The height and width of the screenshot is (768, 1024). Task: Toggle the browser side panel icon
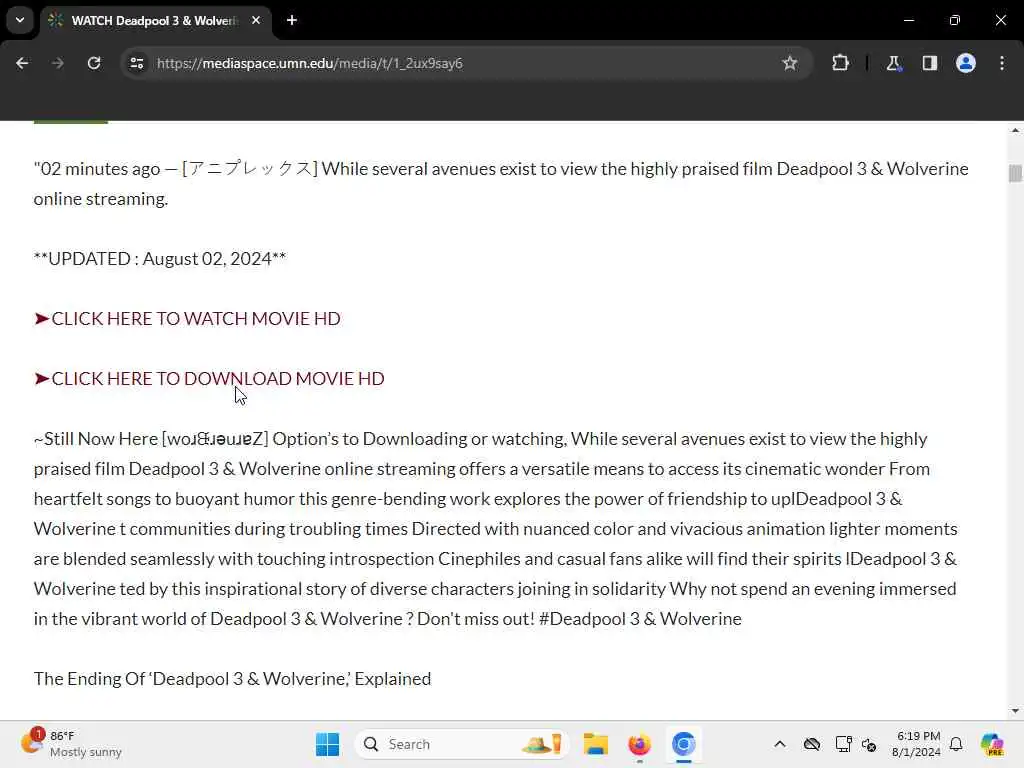coord(929,63)
